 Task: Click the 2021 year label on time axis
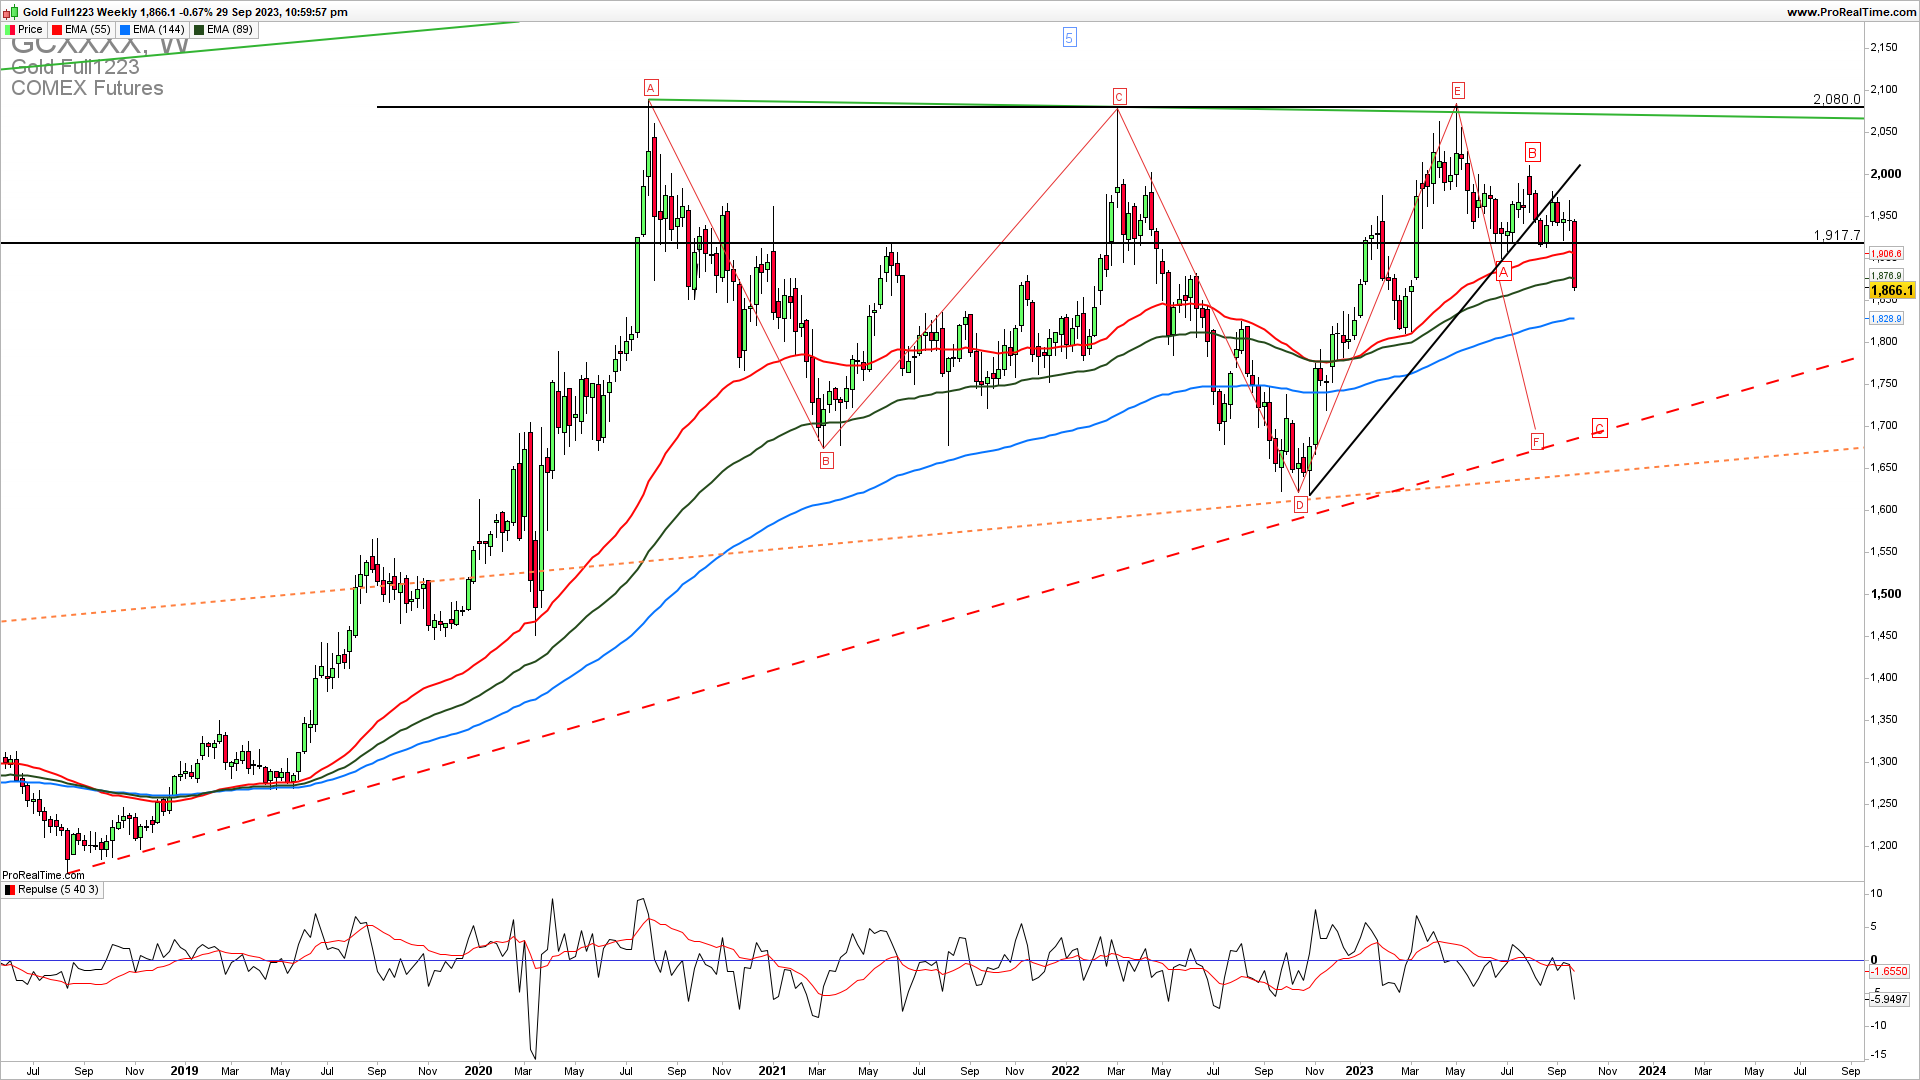(x=772, y=1071)
